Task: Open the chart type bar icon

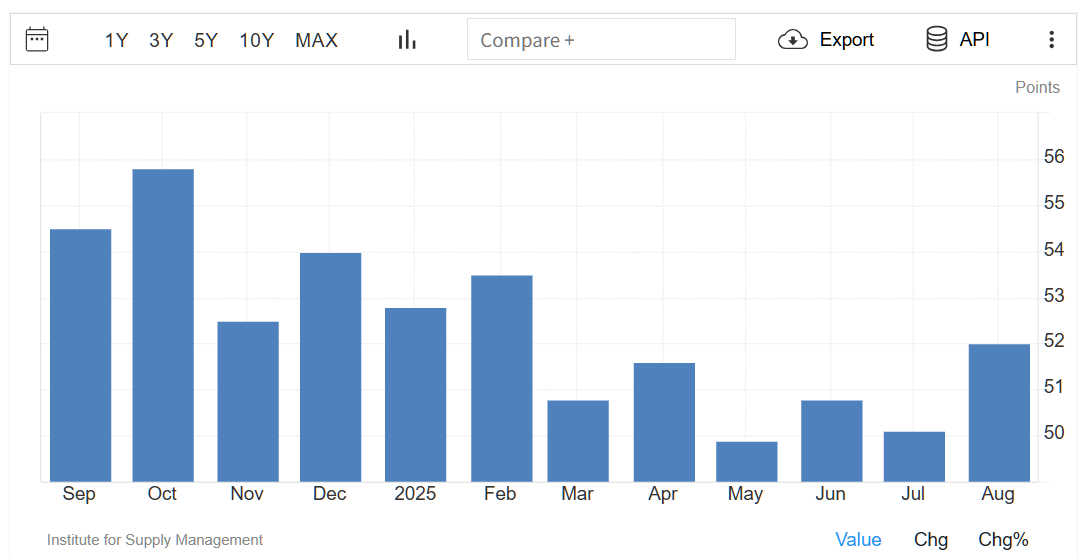Action: [407, 40]
